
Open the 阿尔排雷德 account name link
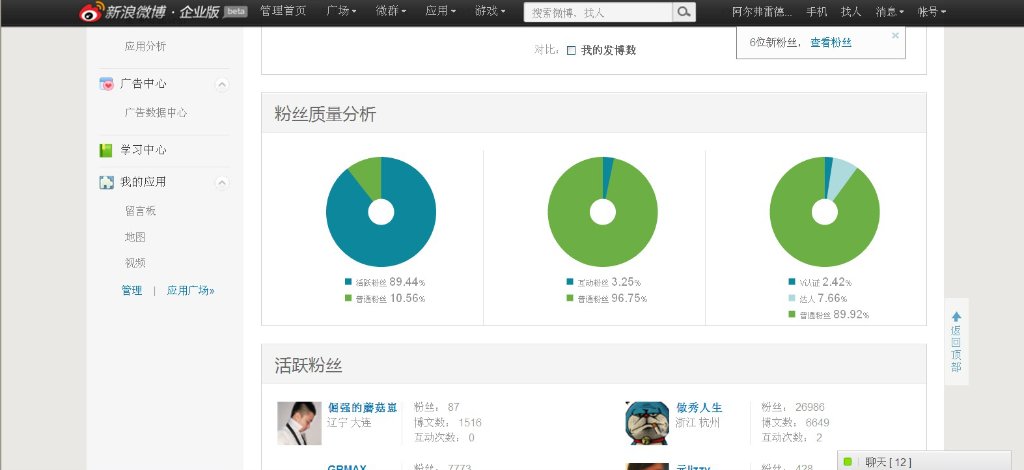[762, 11]
